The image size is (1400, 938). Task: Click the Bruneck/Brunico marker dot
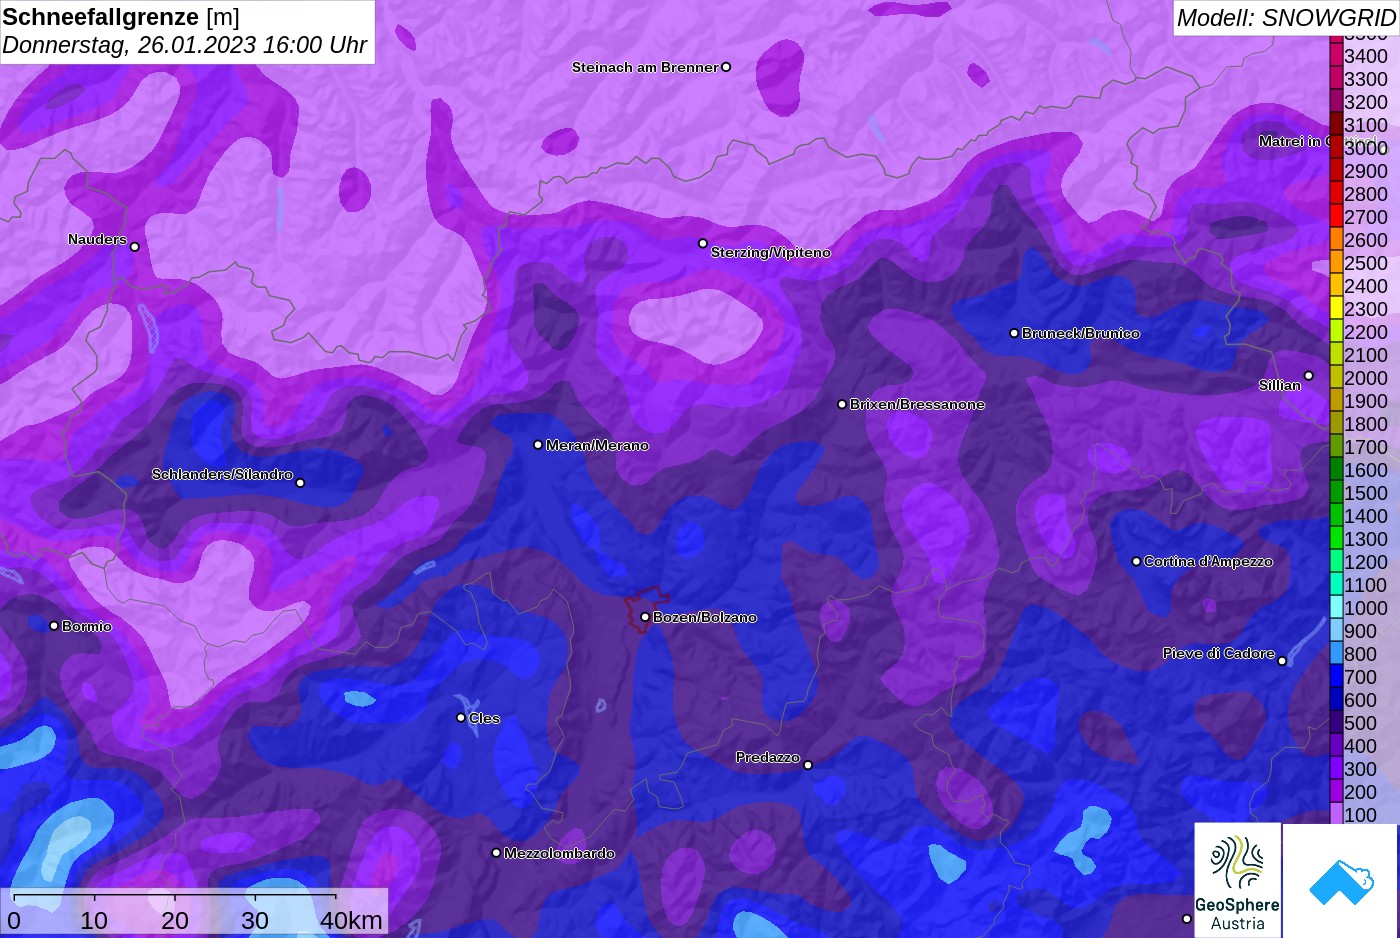pos(1014,333)
